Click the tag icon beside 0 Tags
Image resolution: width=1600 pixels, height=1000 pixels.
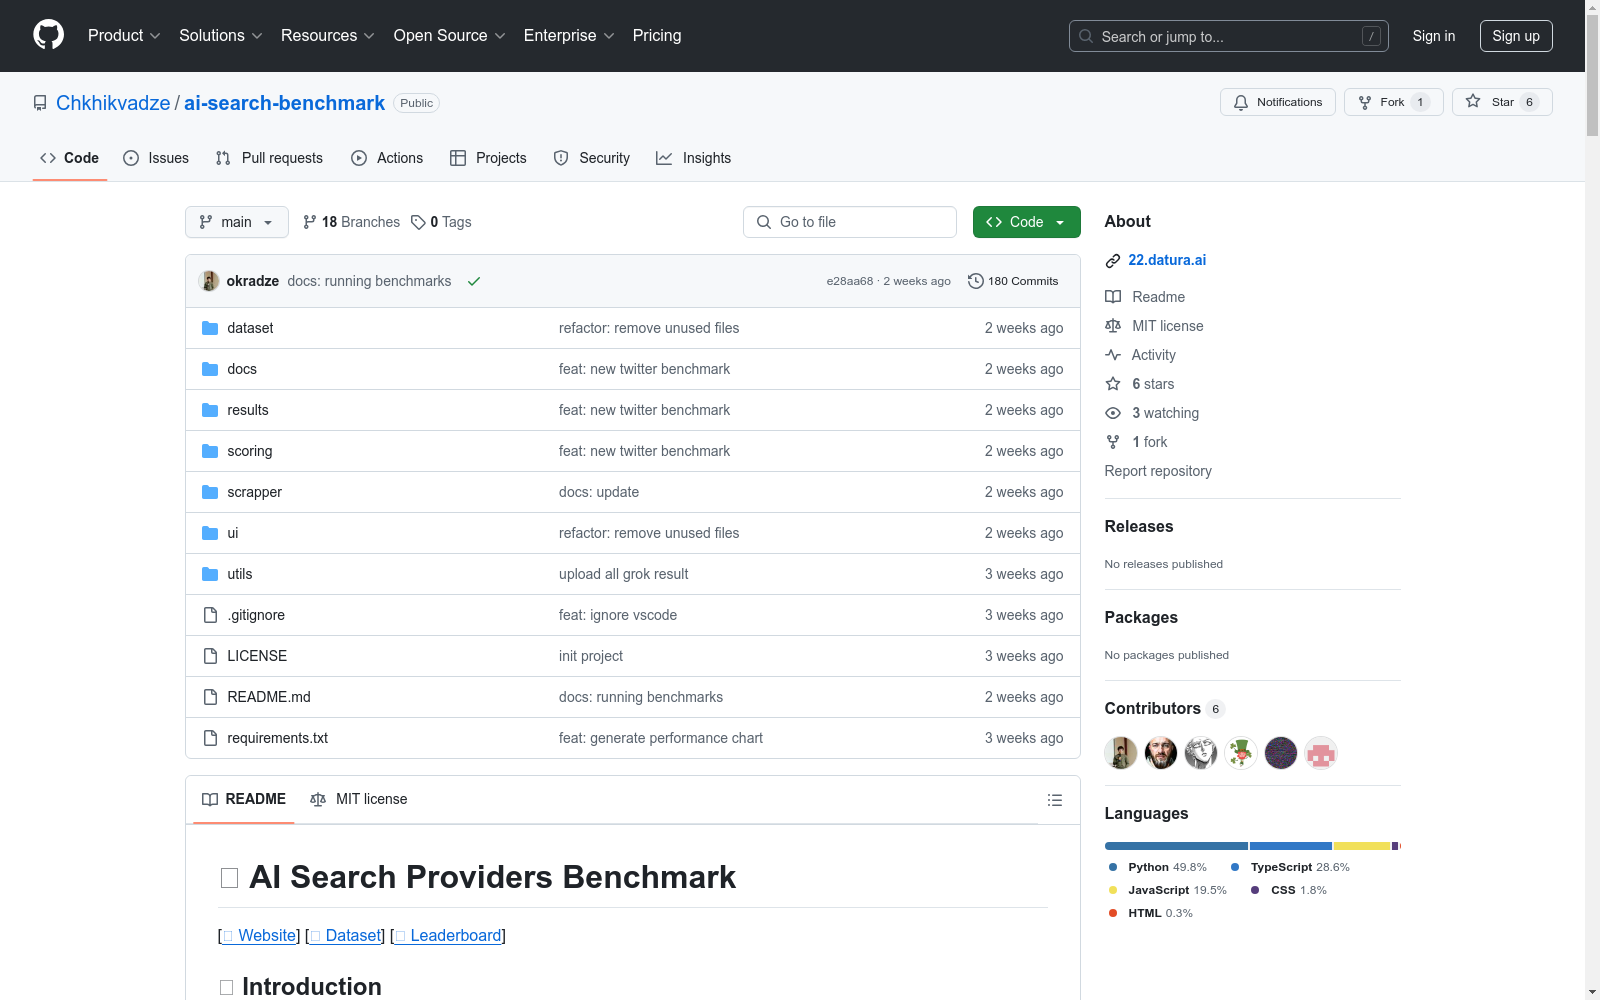point(418,222)
